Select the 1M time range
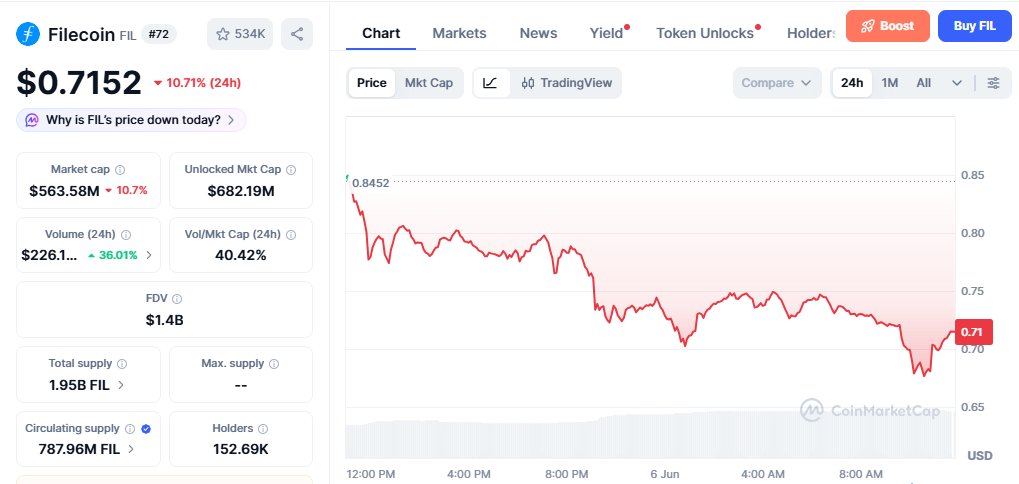Screen dimensions: 1019x484 click(x=890, y=83)
